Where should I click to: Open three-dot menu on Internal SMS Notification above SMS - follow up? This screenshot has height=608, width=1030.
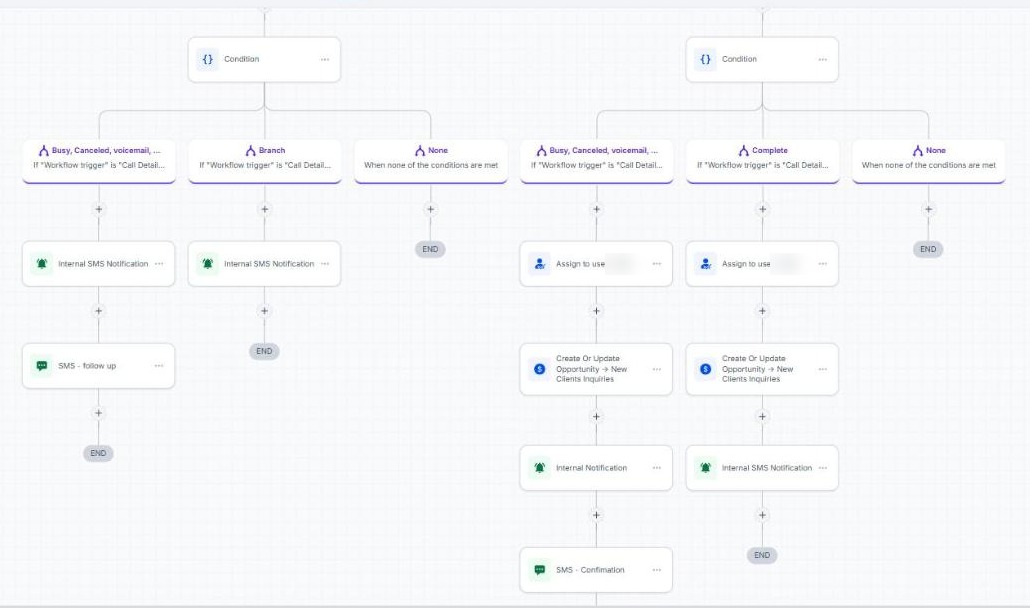click(x=159, y=263)
